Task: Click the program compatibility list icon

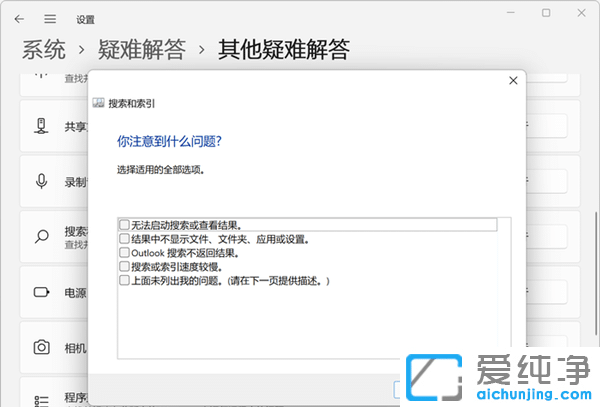Action: tap(42, 399)
